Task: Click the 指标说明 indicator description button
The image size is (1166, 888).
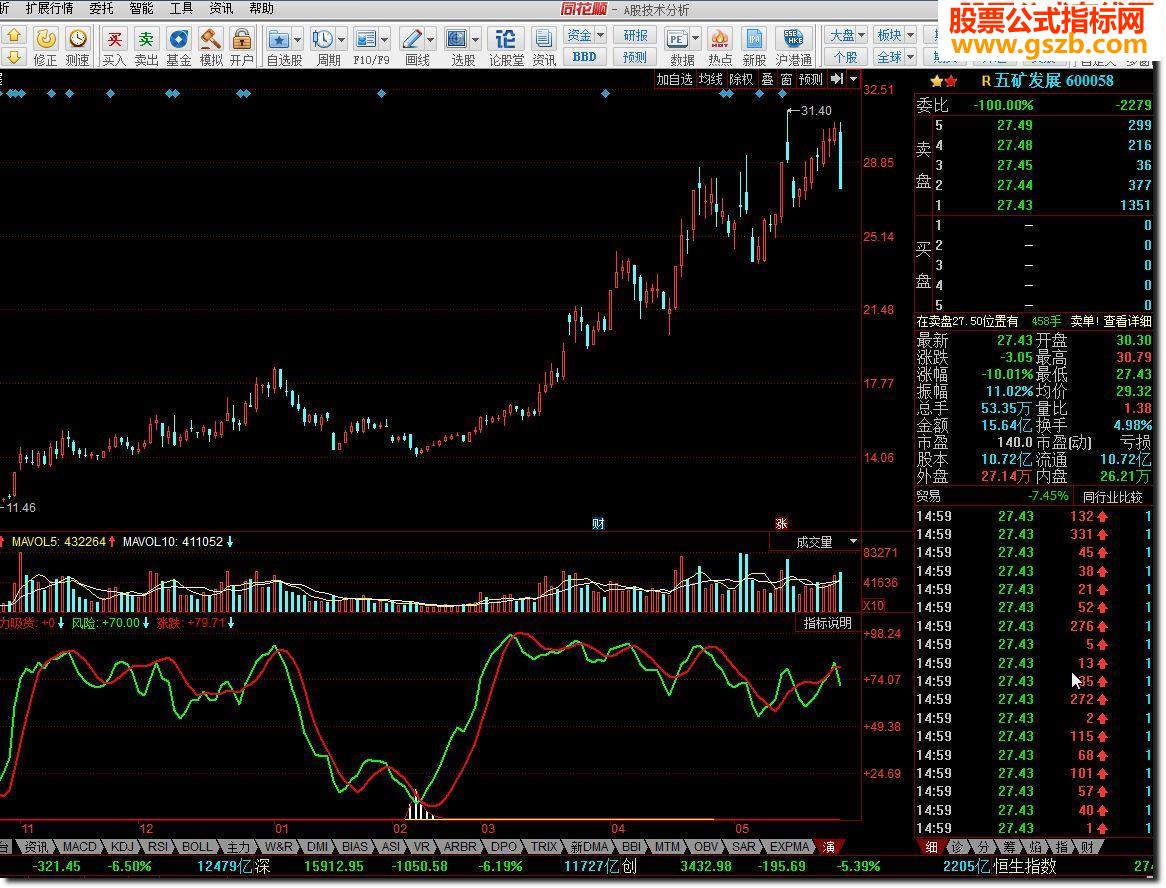Action: (828, 623)
